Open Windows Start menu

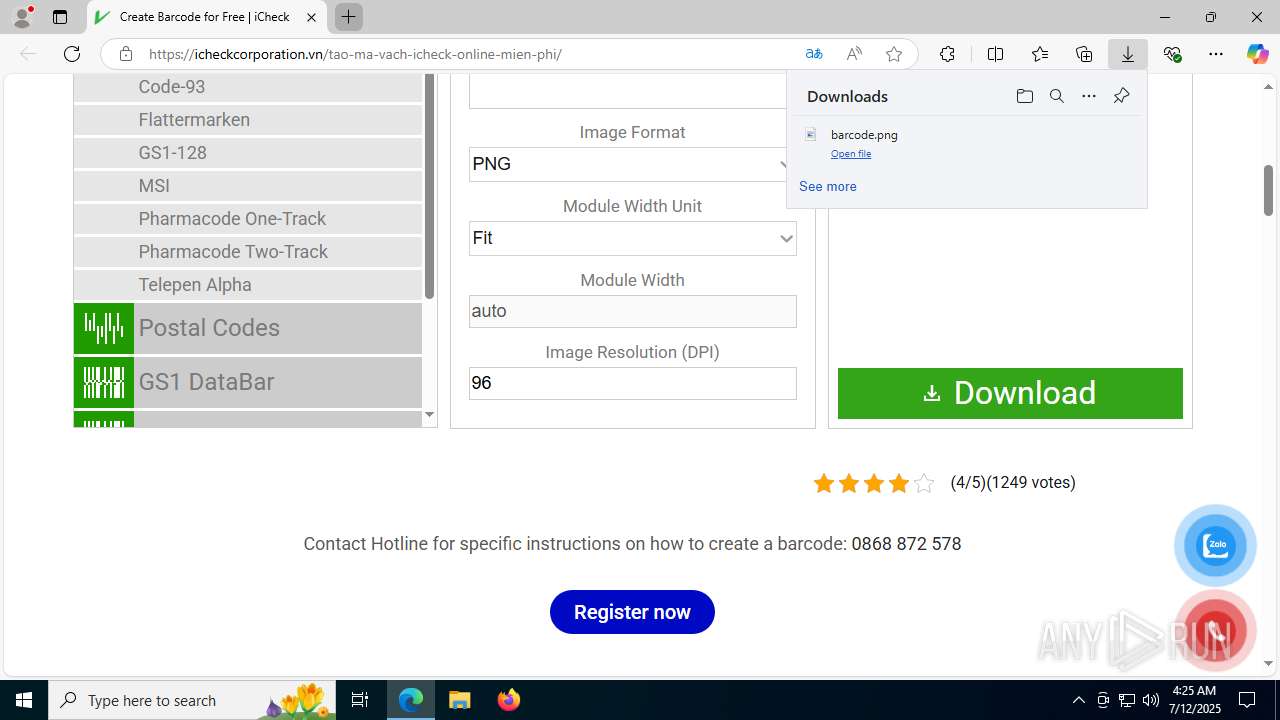24,700
